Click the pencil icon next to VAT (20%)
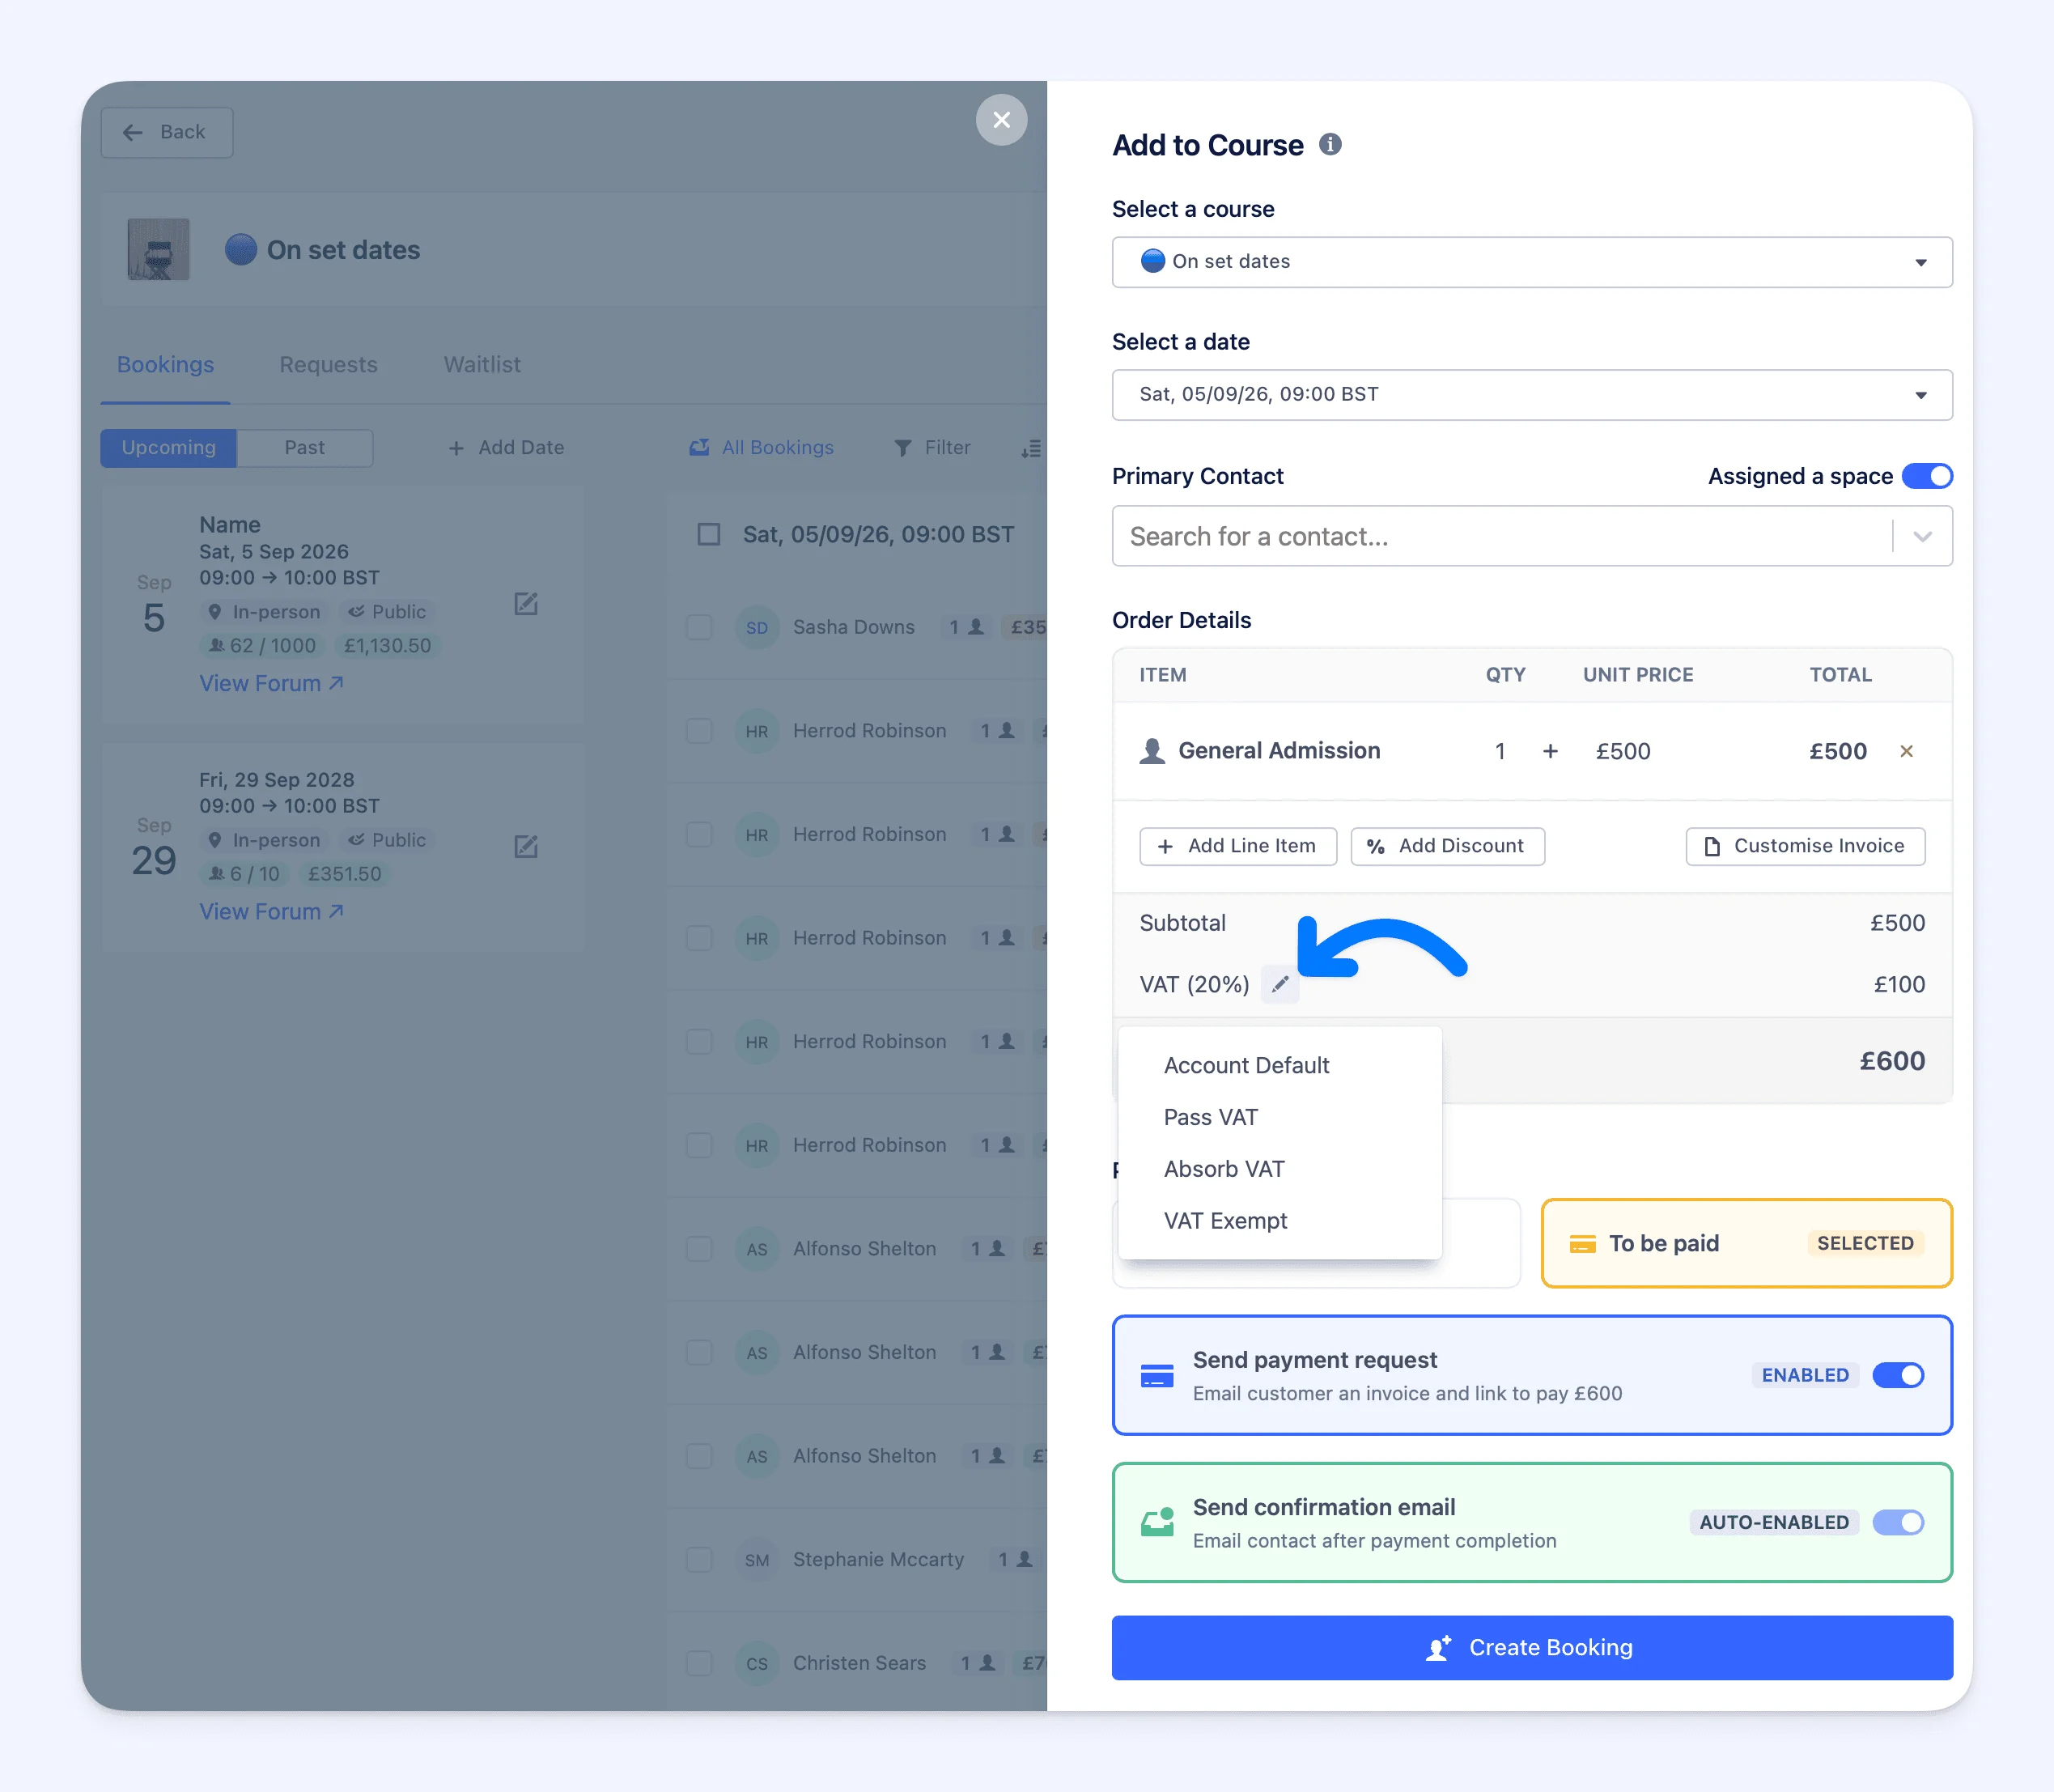 [x=1279, y=984]
